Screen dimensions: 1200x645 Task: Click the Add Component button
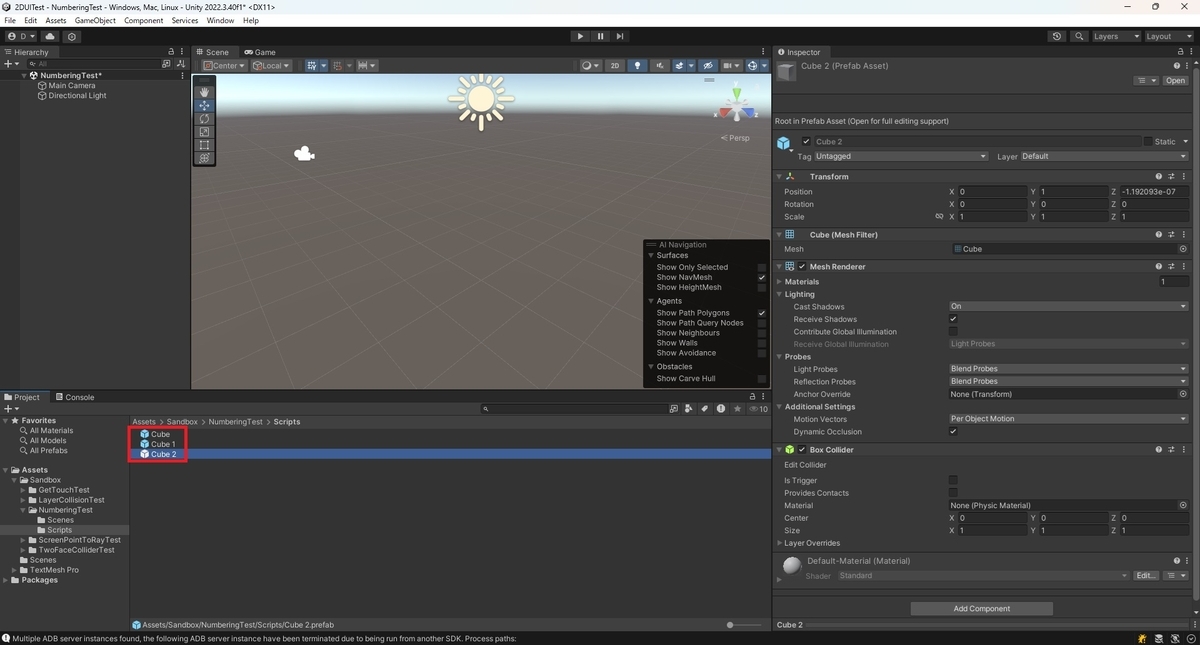point(982,608)
